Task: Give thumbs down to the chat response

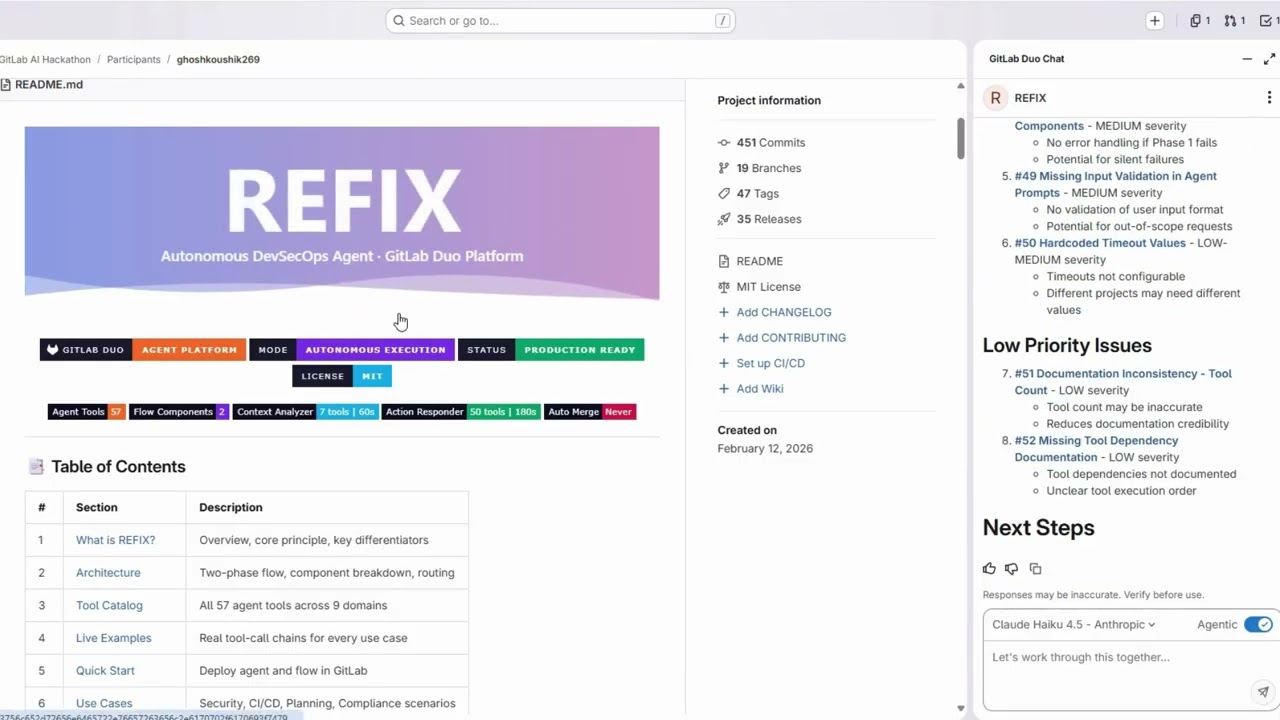Action: click(1011, 569)
